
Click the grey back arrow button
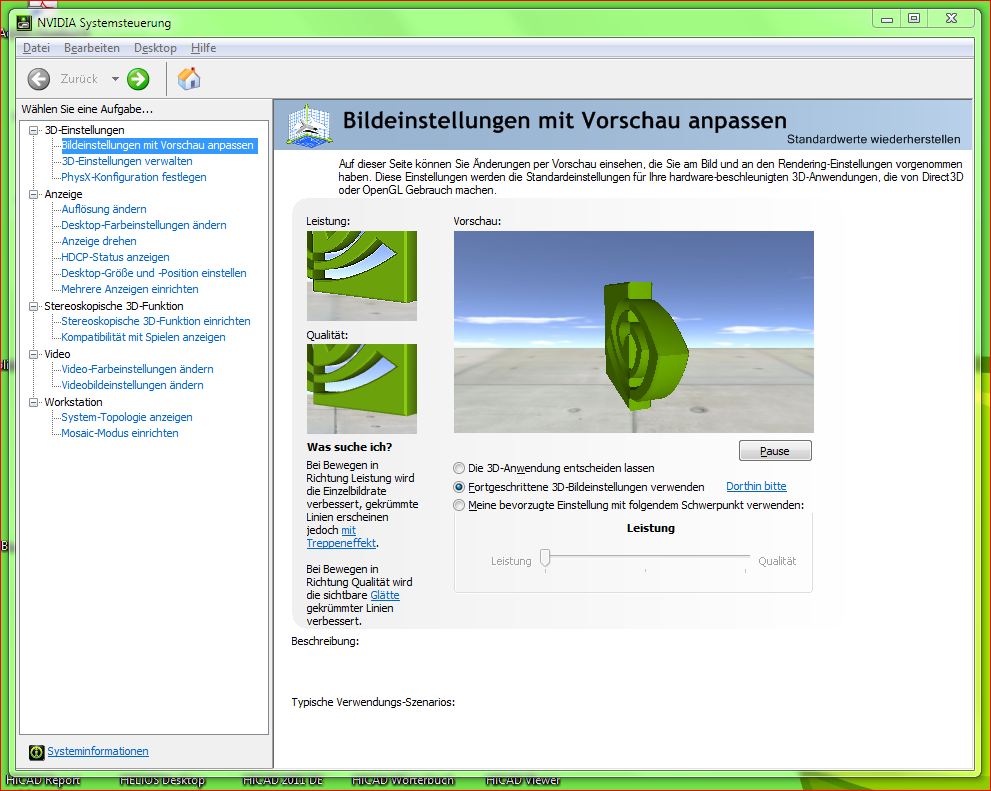(39, 79)
